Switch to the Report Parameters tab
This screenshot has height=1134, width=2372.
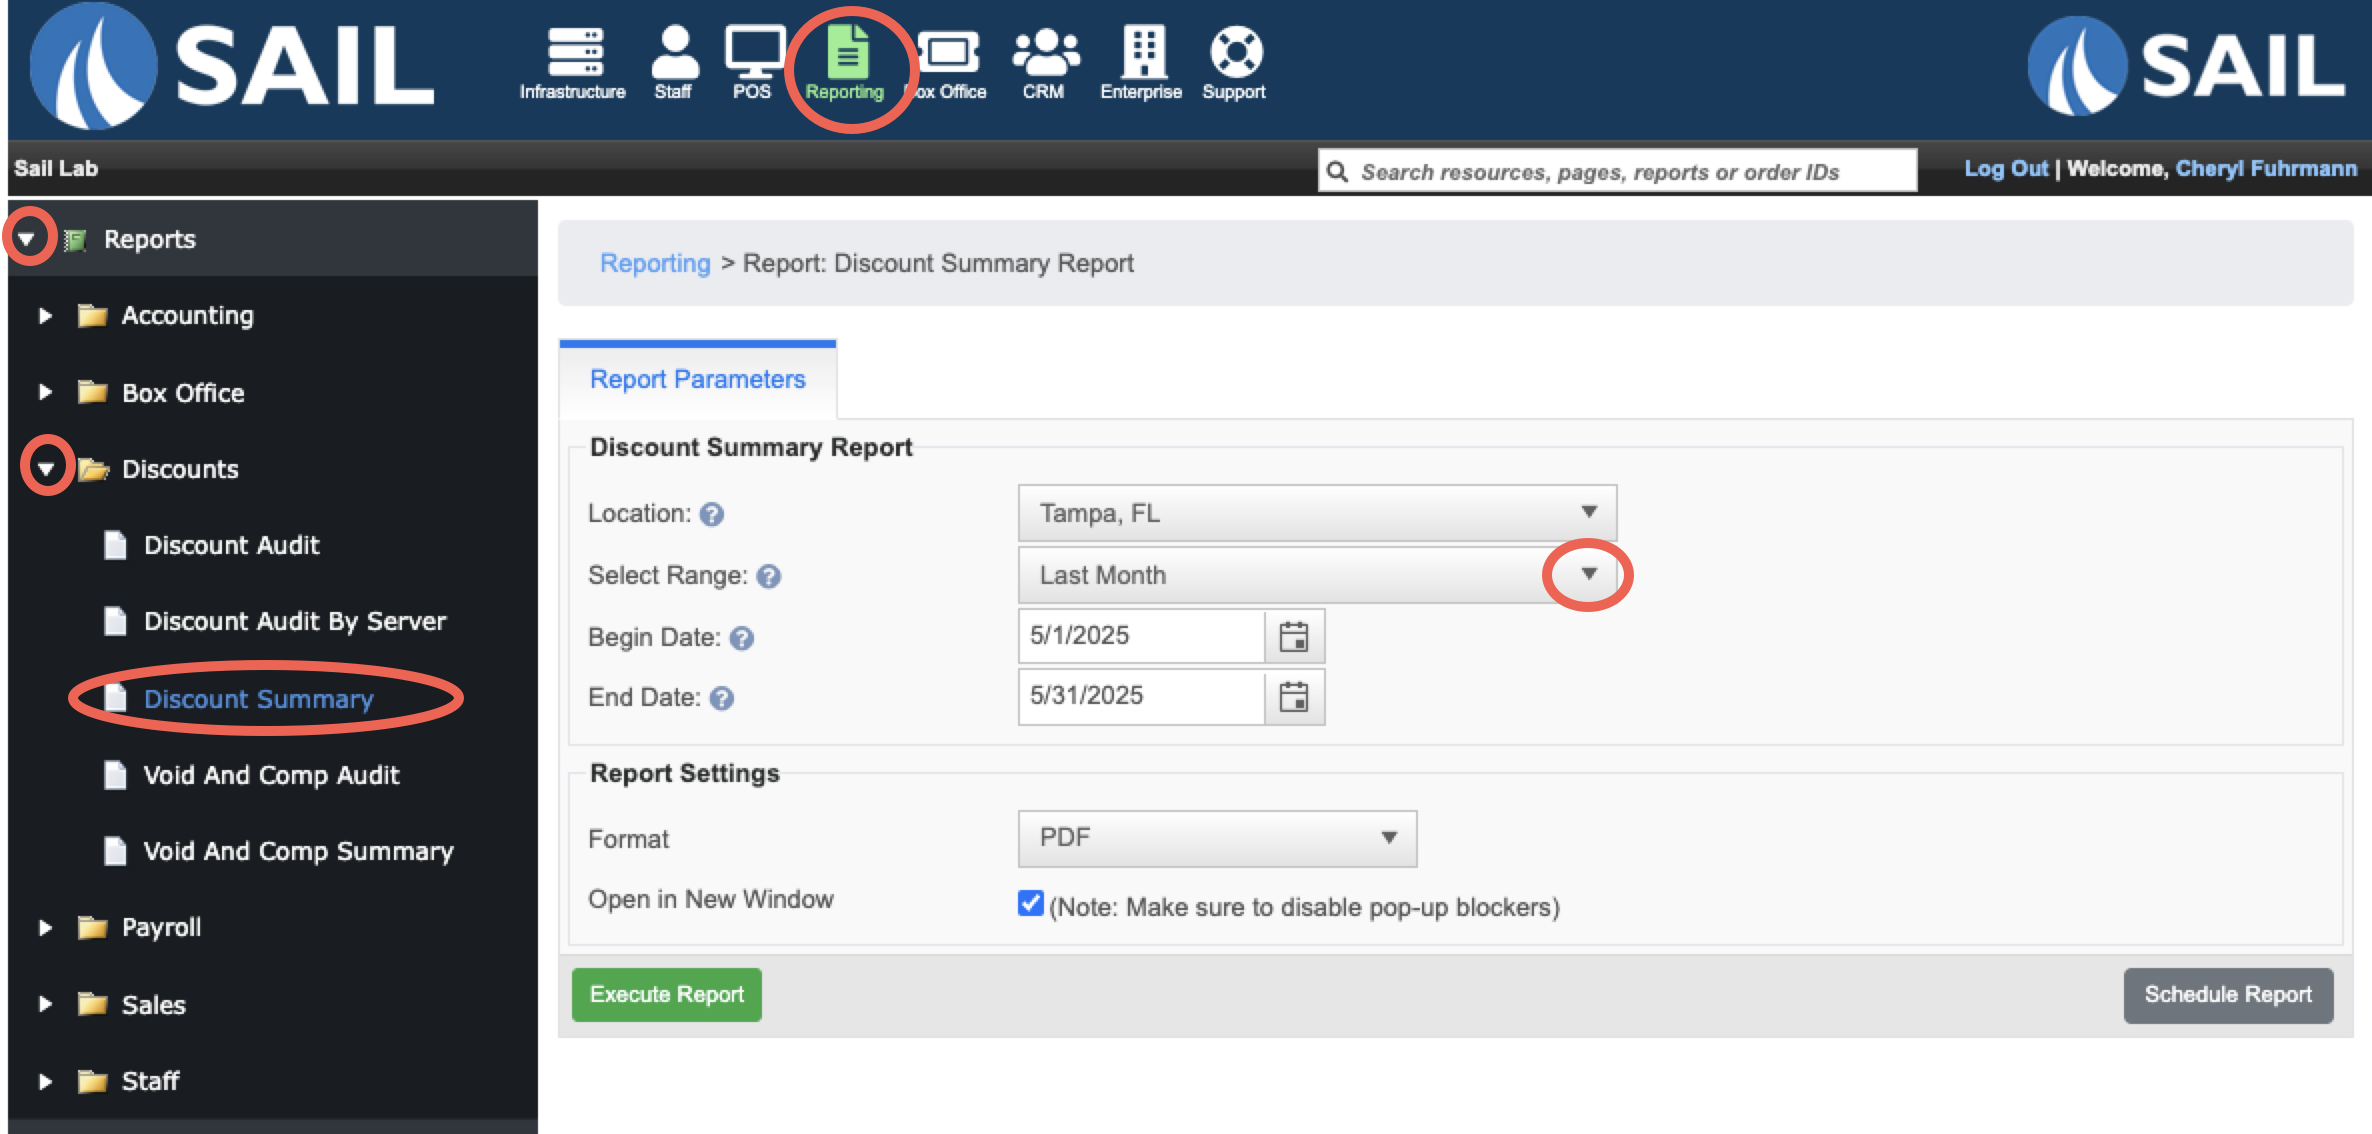coord(698,379)
